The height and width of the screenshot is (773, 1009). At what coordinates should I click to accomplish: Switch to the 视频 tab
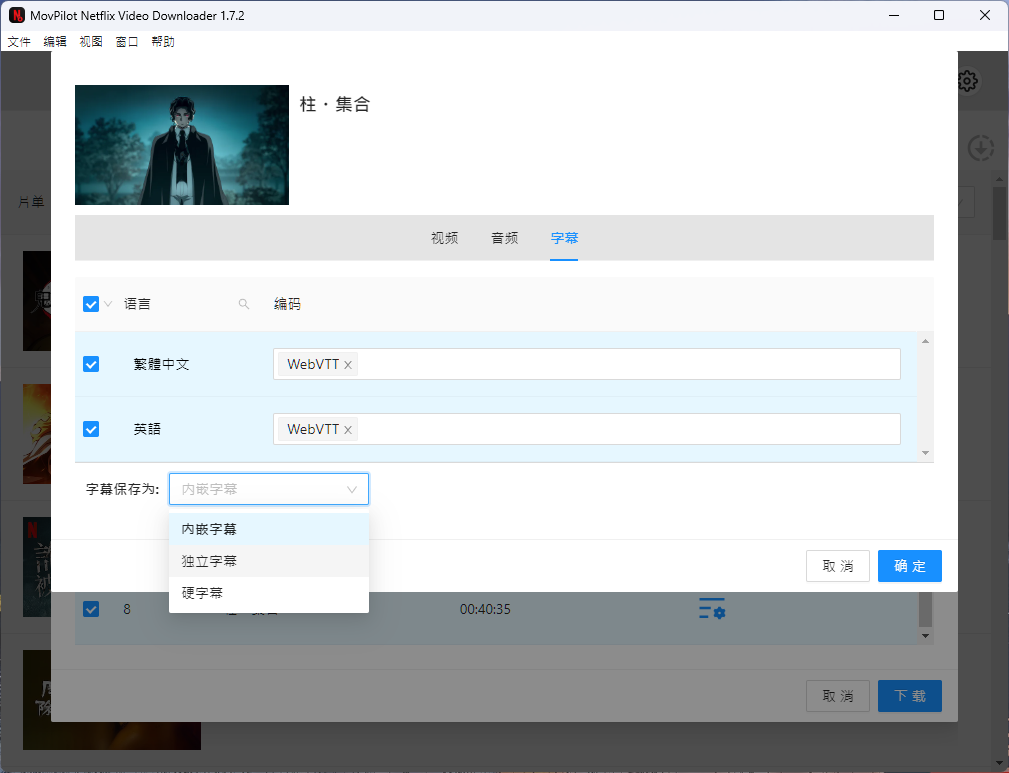(x=444, y=238)
